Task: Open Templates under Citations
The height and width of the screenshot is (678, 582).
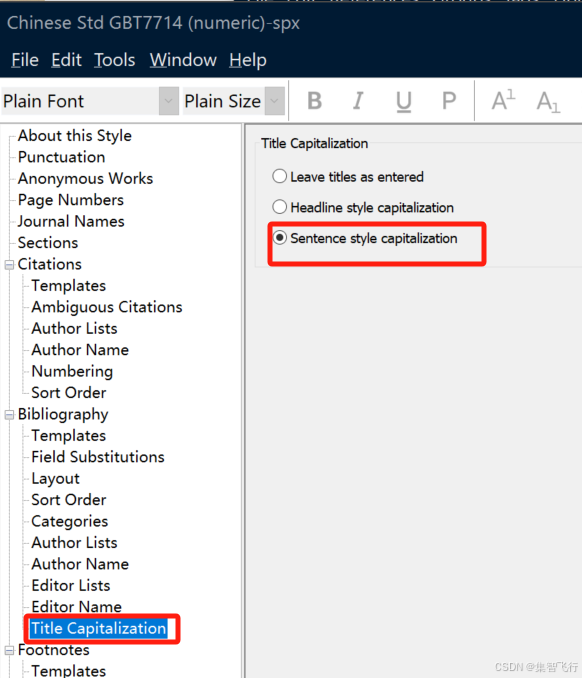Action: [x=68, y=285]
